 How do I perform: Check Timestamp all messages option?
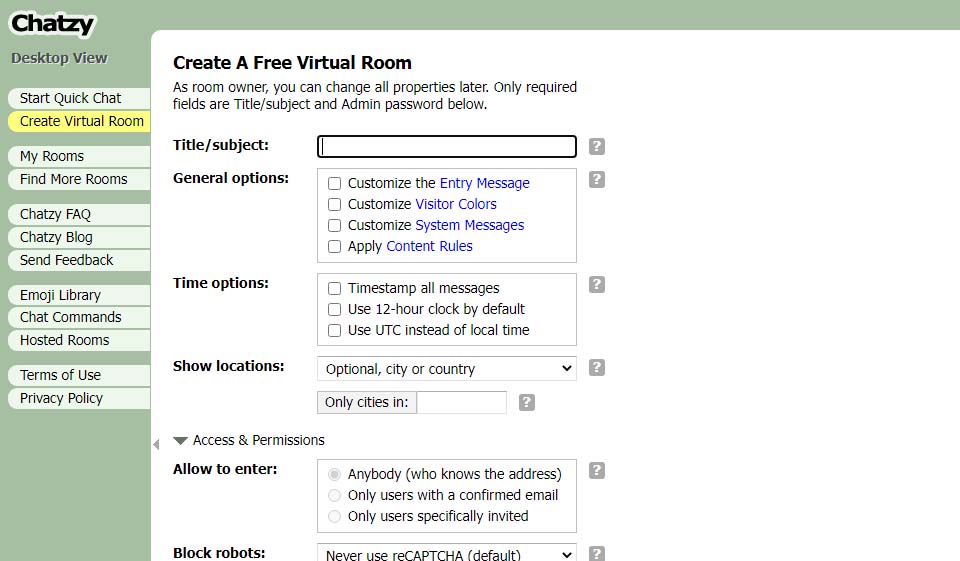(x=335, y=289)
